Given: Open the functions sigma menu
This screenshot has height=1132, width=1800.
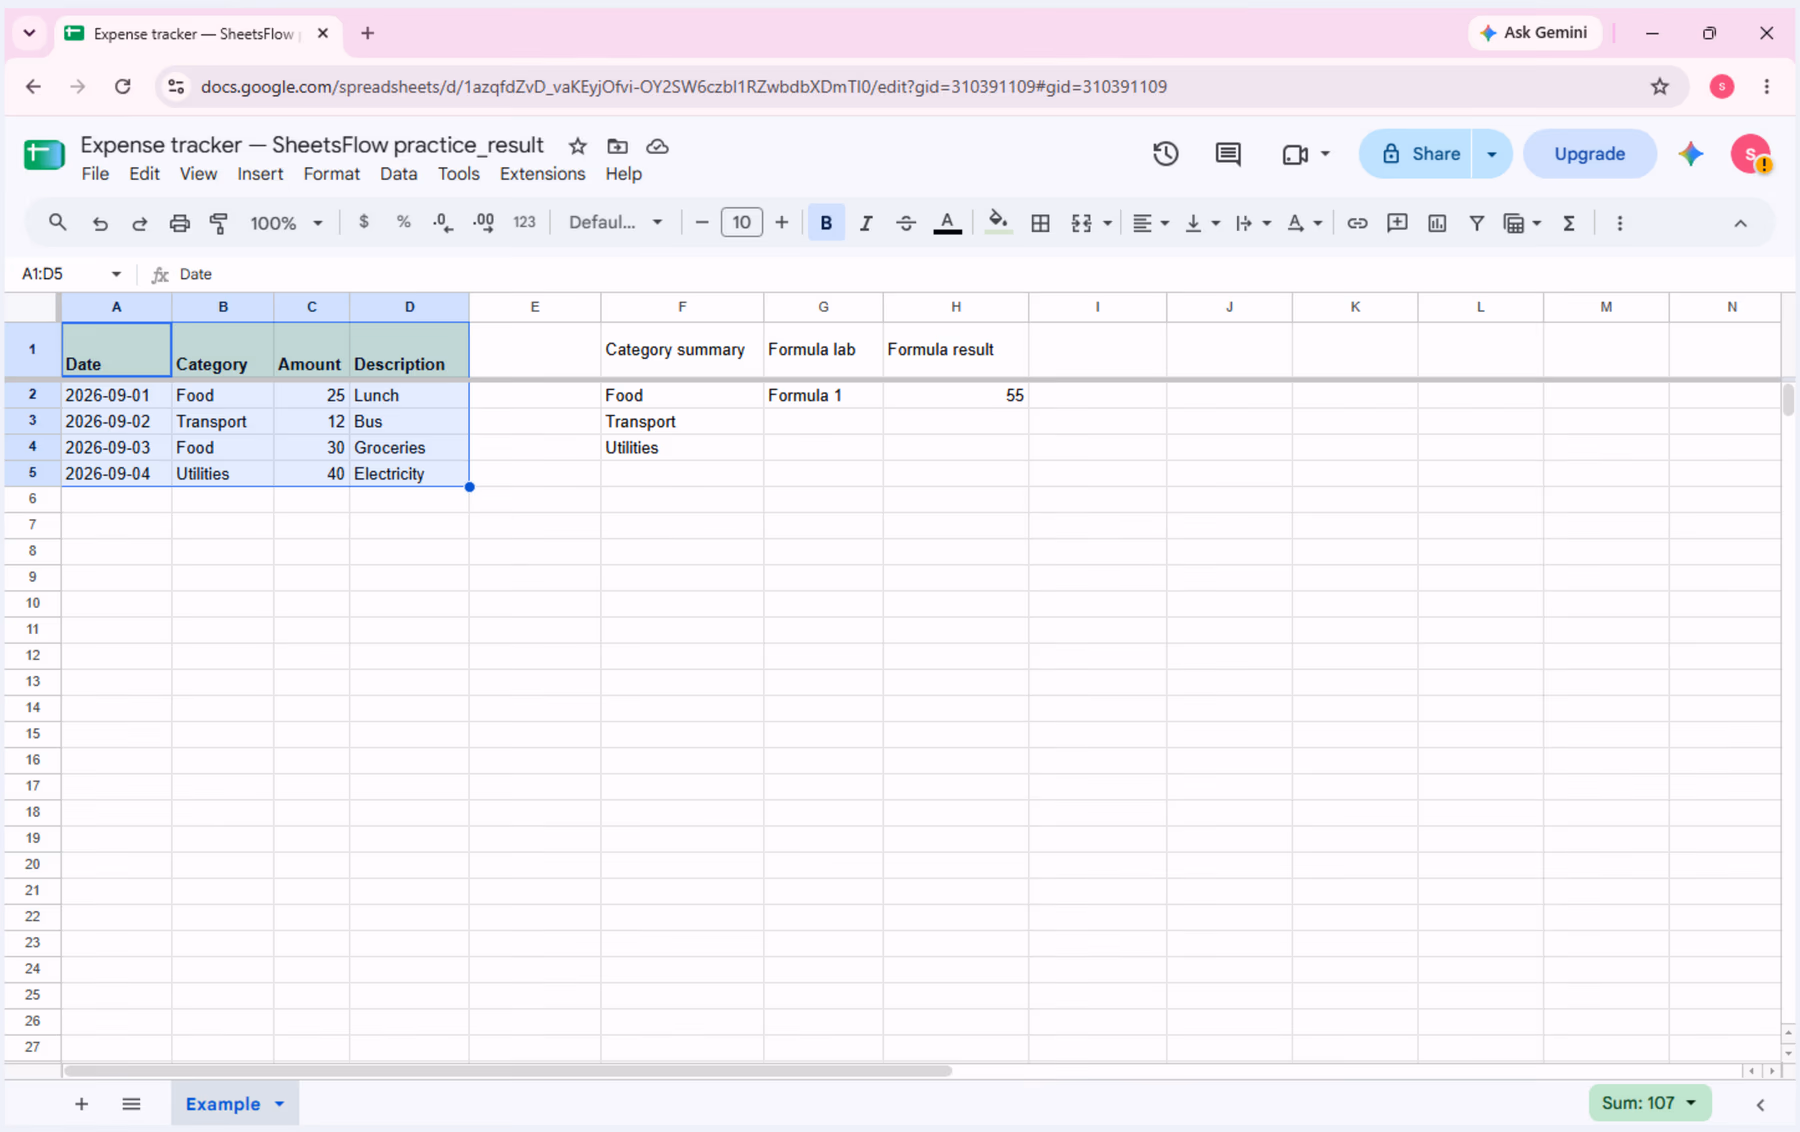Looking at the screenshot, I should click(x=1569, y=223).
